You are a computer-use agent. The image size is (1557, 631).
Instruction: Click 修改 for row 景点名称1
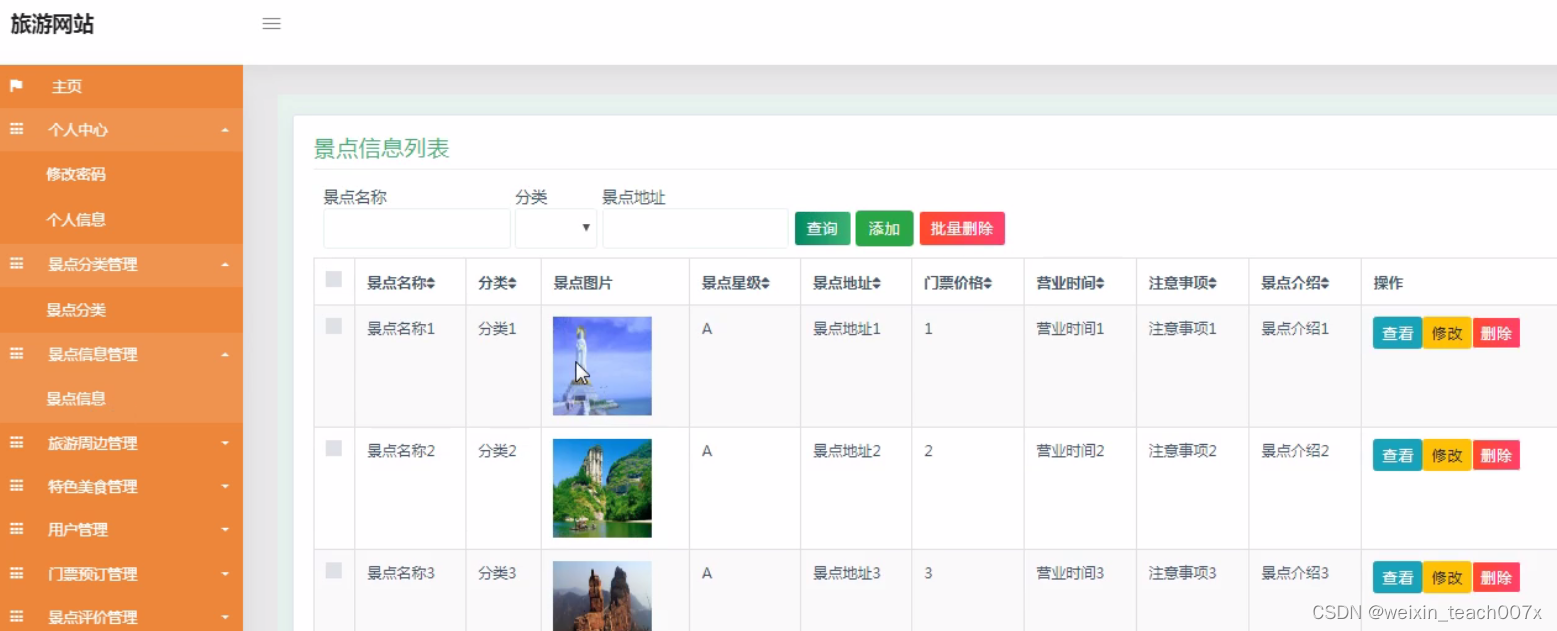coord(1447,333)
